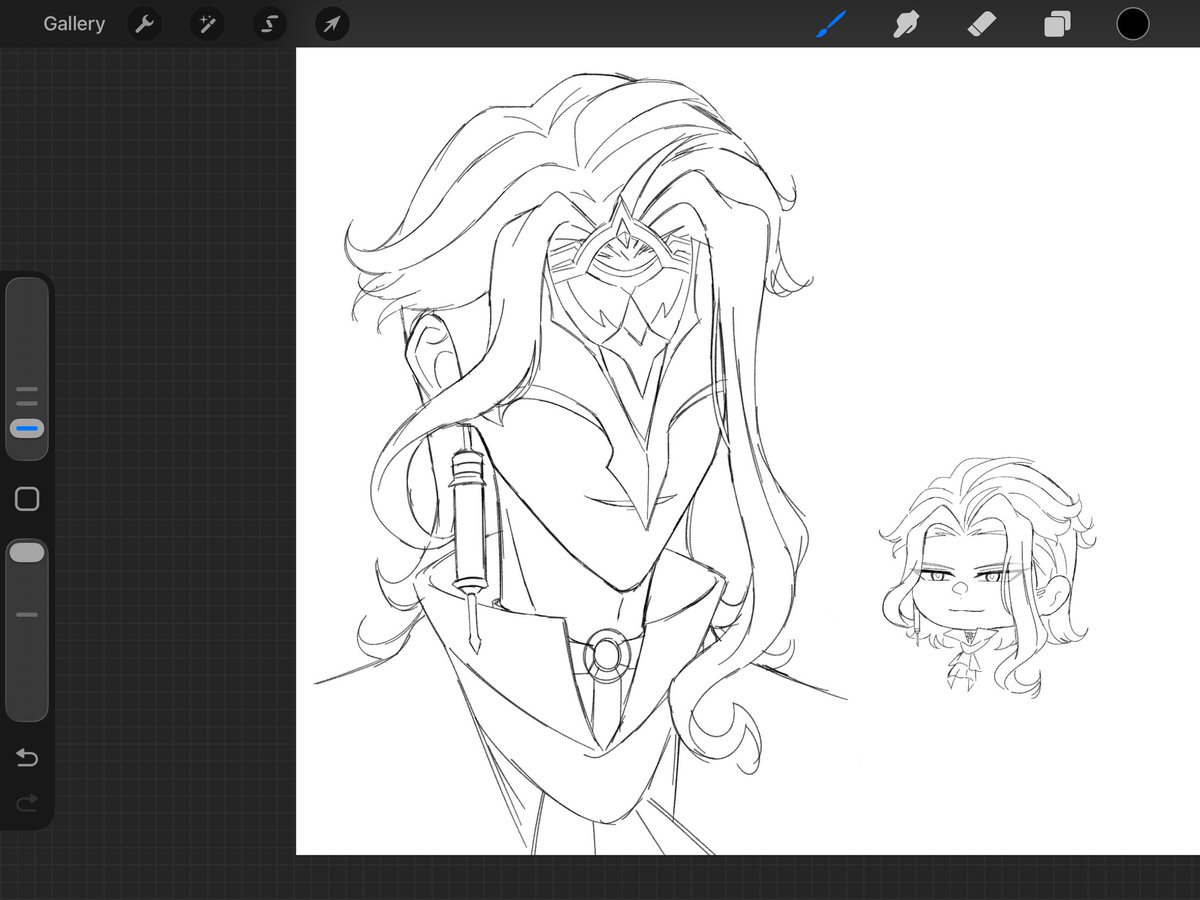Undo the last stroke

pyautogui.click(x=27, y=758)
